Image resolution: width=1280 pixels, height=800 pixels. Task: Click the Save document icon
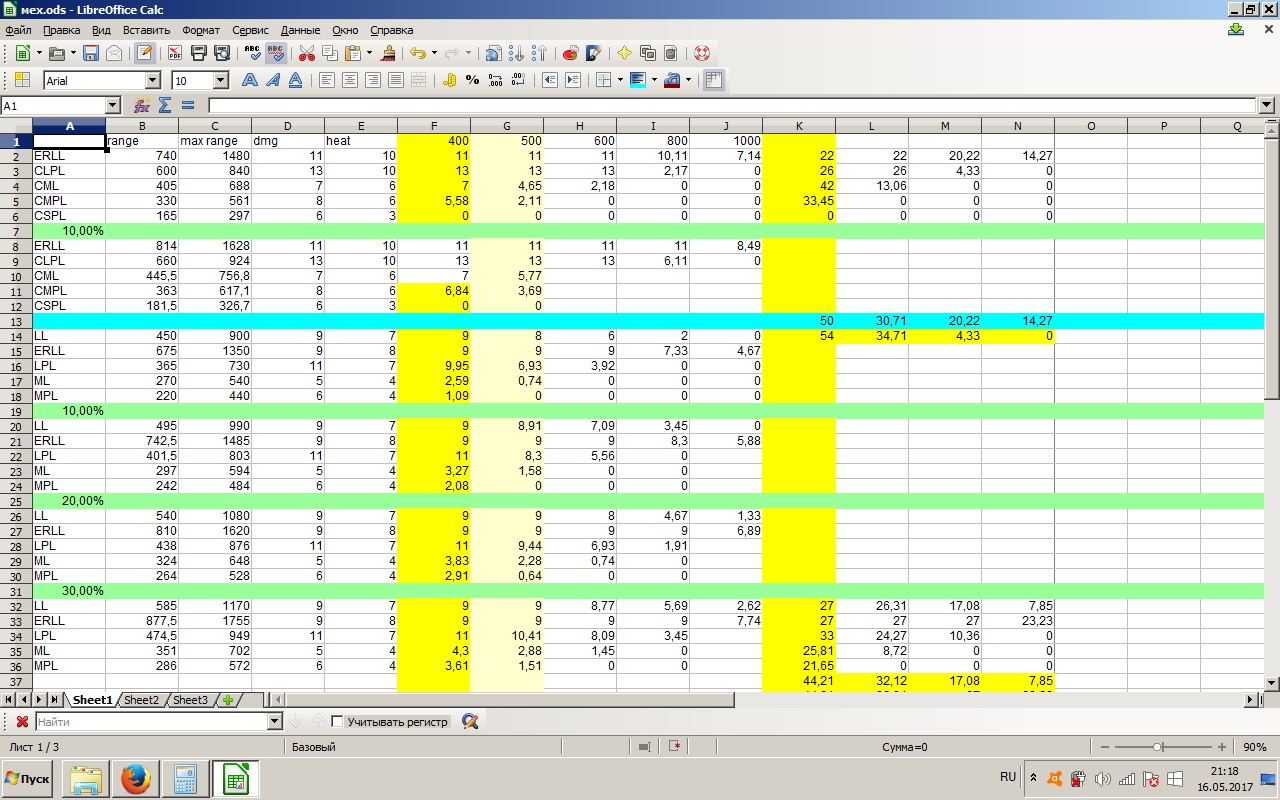91,53
